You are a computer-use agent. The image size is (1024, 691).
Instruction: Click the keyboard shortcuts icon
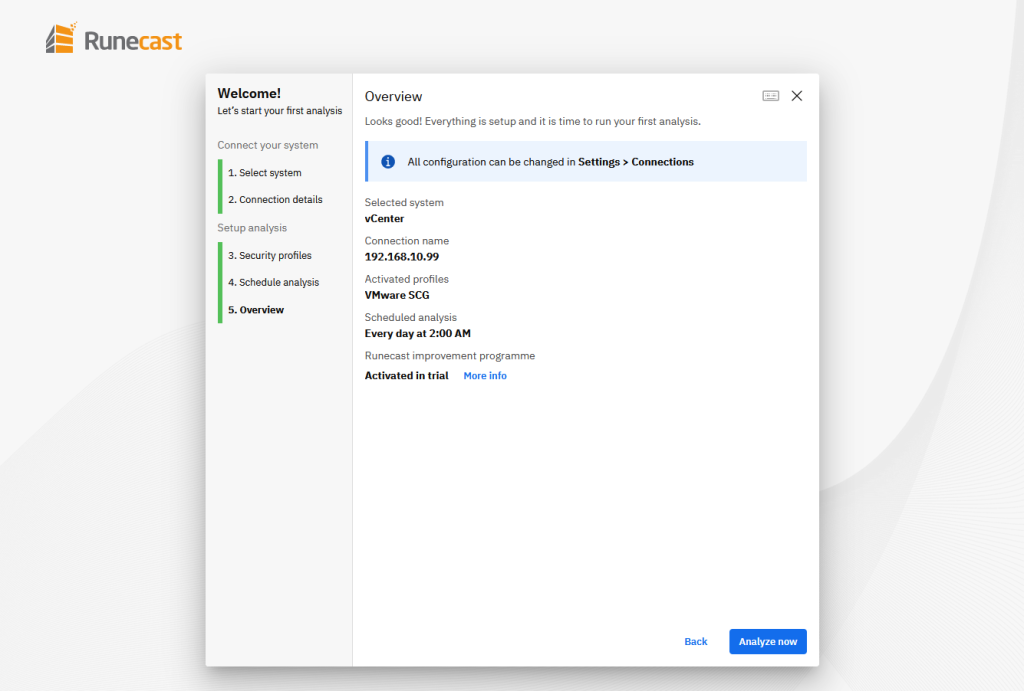[x=771, y=96]
